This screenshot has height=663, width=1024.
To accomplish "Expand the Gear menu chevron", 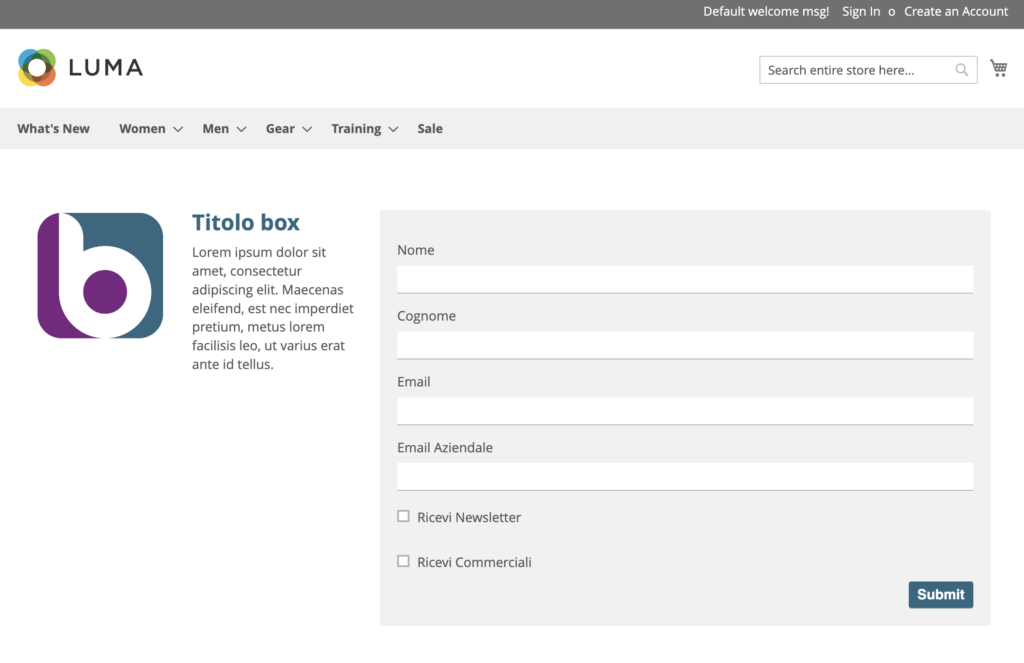I will pyautogui.click(x=307, y=129).
